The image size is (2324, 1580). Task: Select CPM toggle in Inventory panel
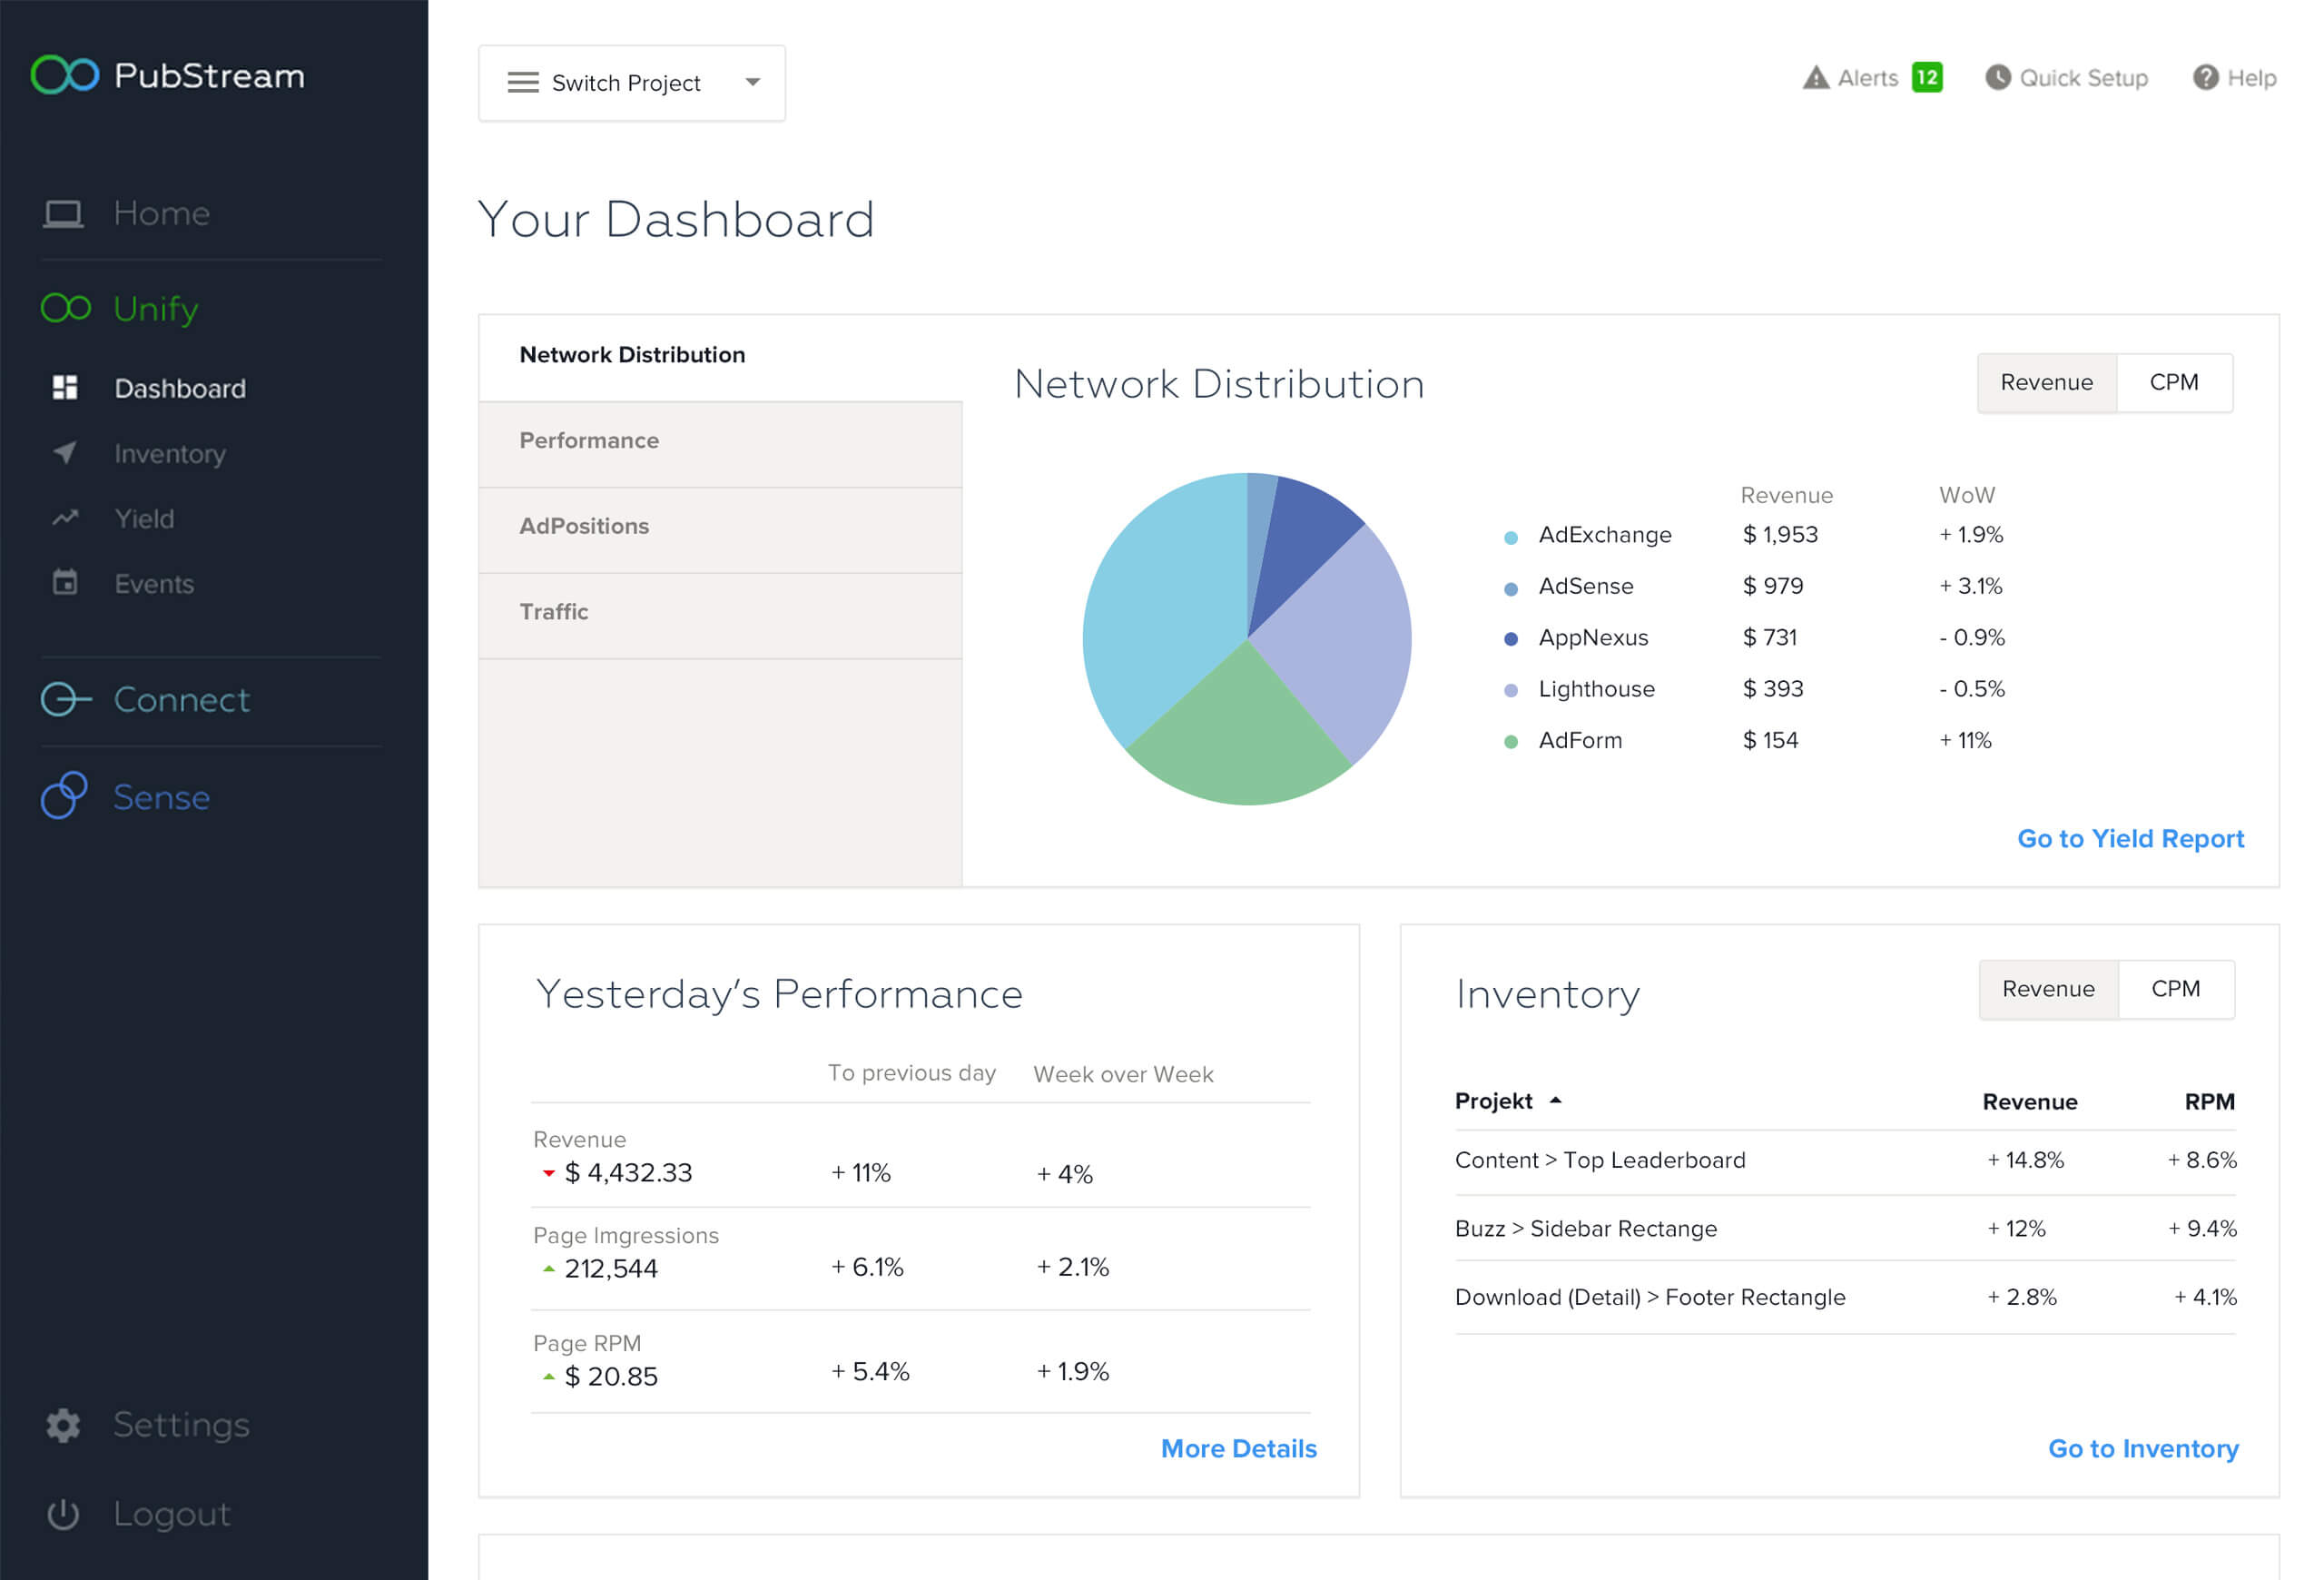pos(2176,989)
